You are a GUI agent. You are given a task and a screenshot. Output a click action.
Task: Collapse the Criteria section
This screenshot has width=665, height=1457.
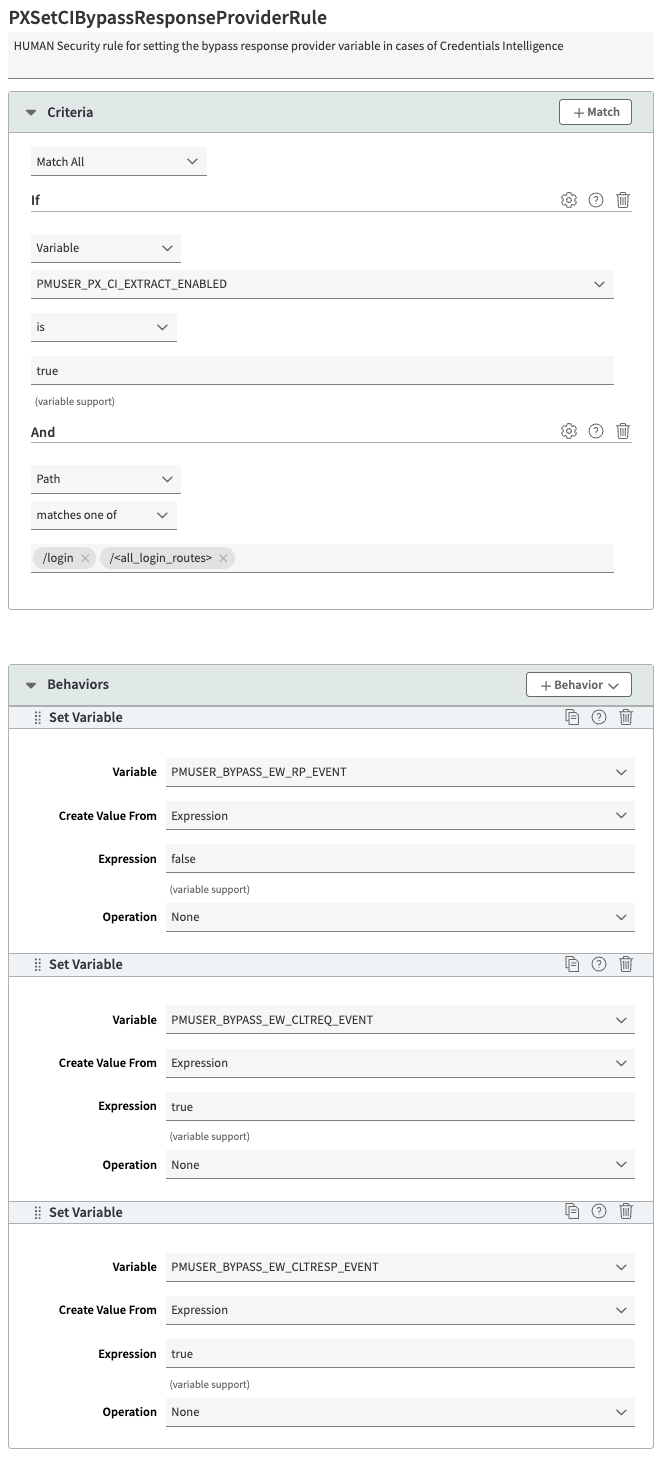point(31,113)
